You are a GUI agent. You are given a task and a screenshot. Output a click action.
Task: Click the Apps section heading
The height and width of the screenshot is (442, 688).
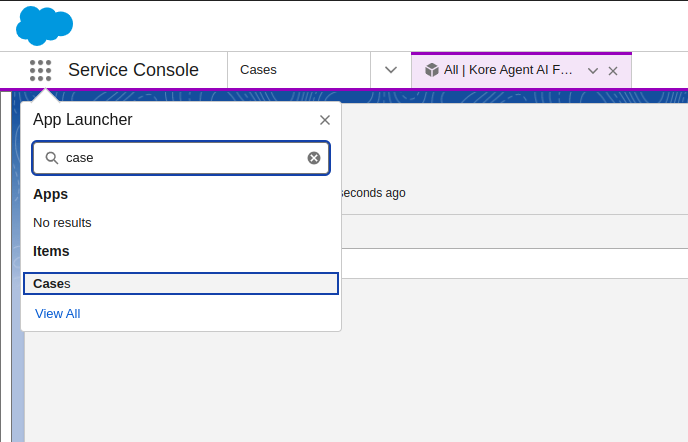pyautogui.click(x=50, y=194)
